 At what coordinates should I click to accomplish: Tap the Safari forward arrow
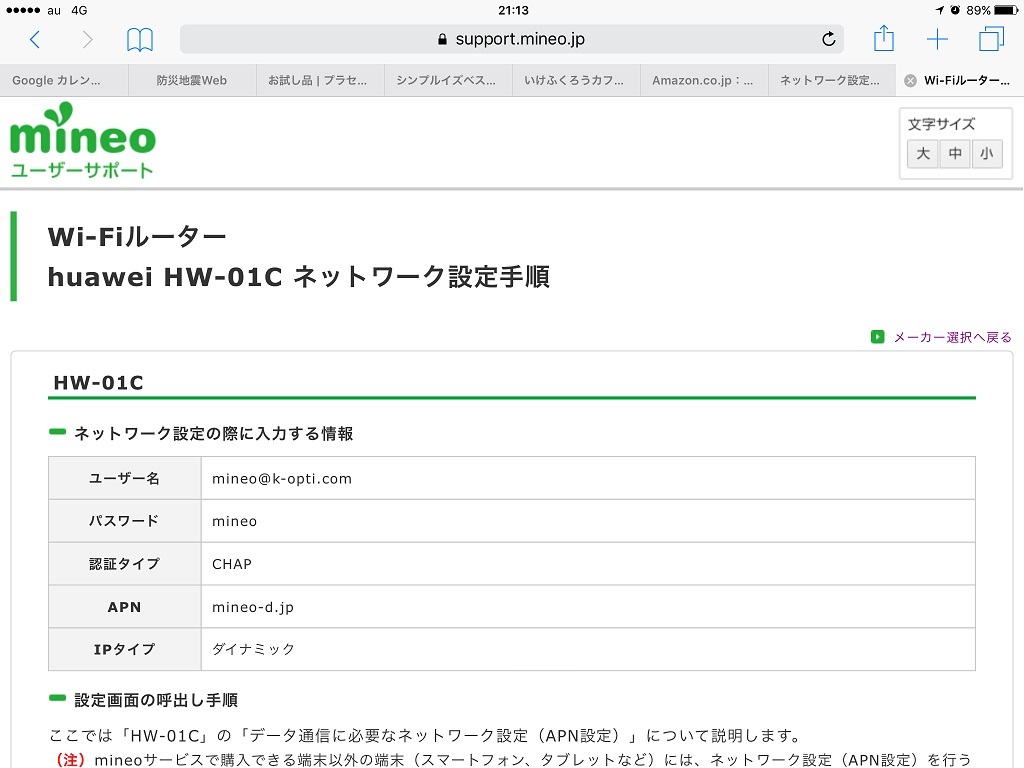coord(87,40)
